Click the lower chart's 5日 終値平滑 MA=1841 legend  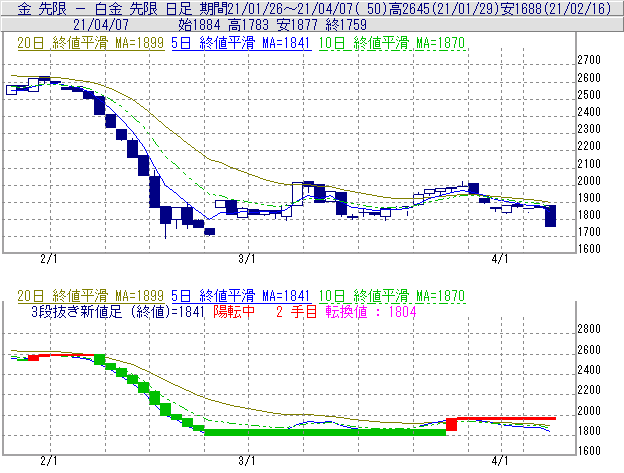(241, 296)
